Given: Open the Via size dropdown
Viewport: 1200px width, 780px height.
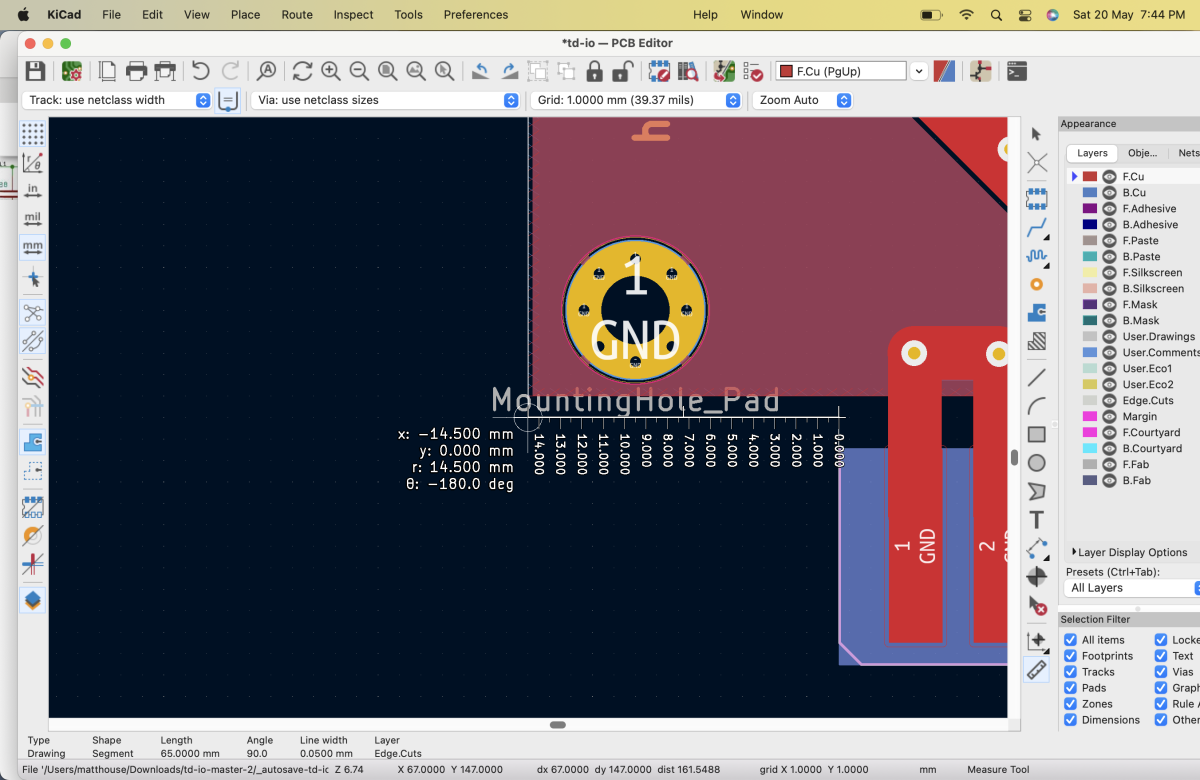Looking at the screenshot, I should click(x=385, y=100).
